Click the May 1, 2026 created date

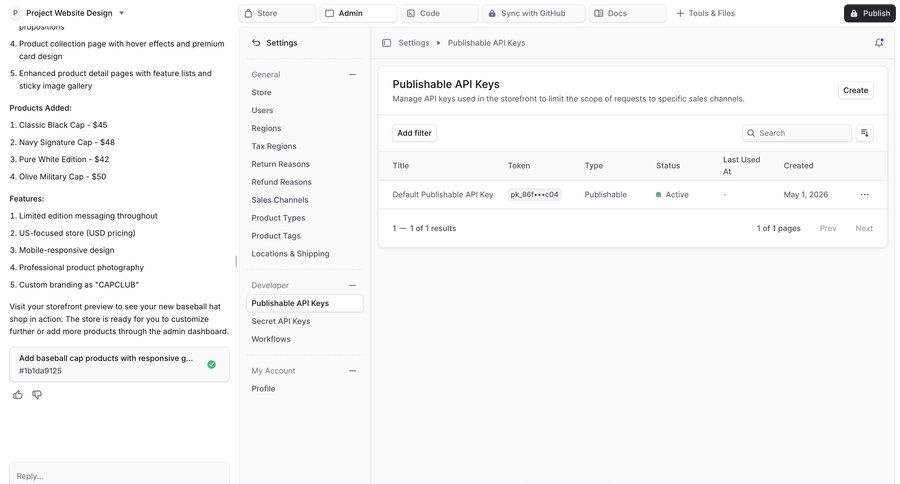point(806,195)
